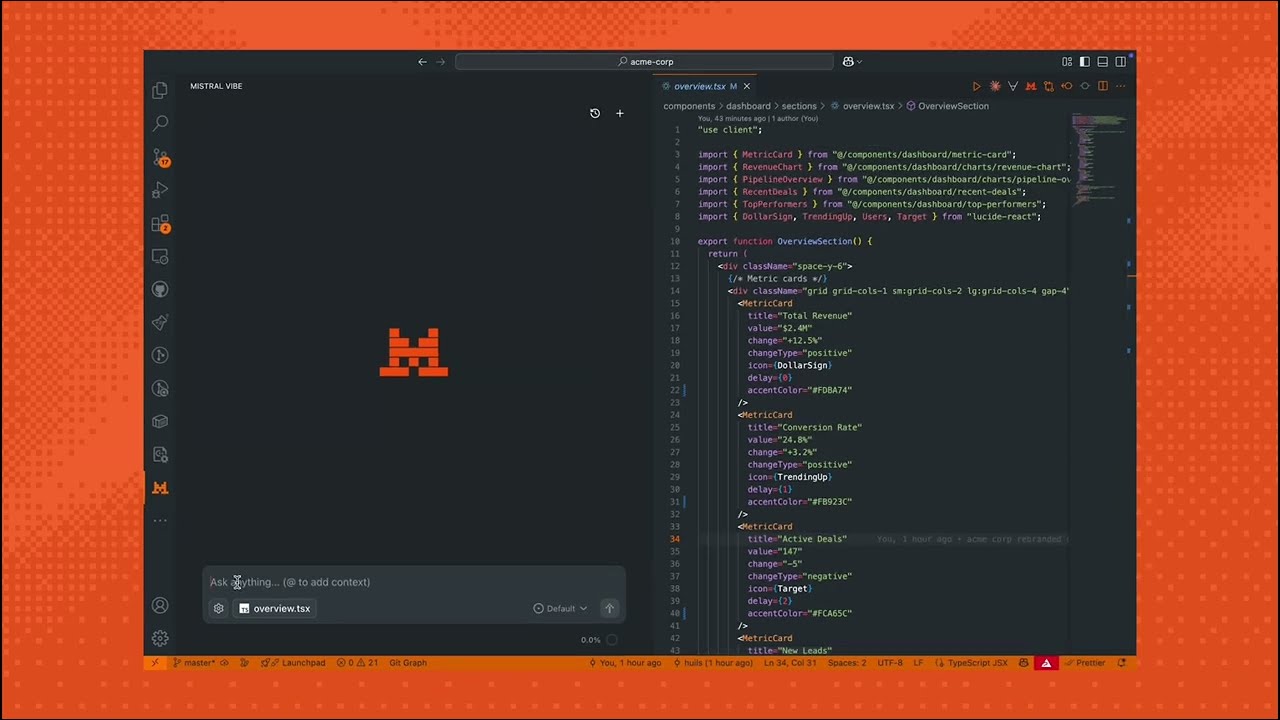1280x720 pixels.
Task: Open the Search view in the activity bar
Action: pos(160,123)
